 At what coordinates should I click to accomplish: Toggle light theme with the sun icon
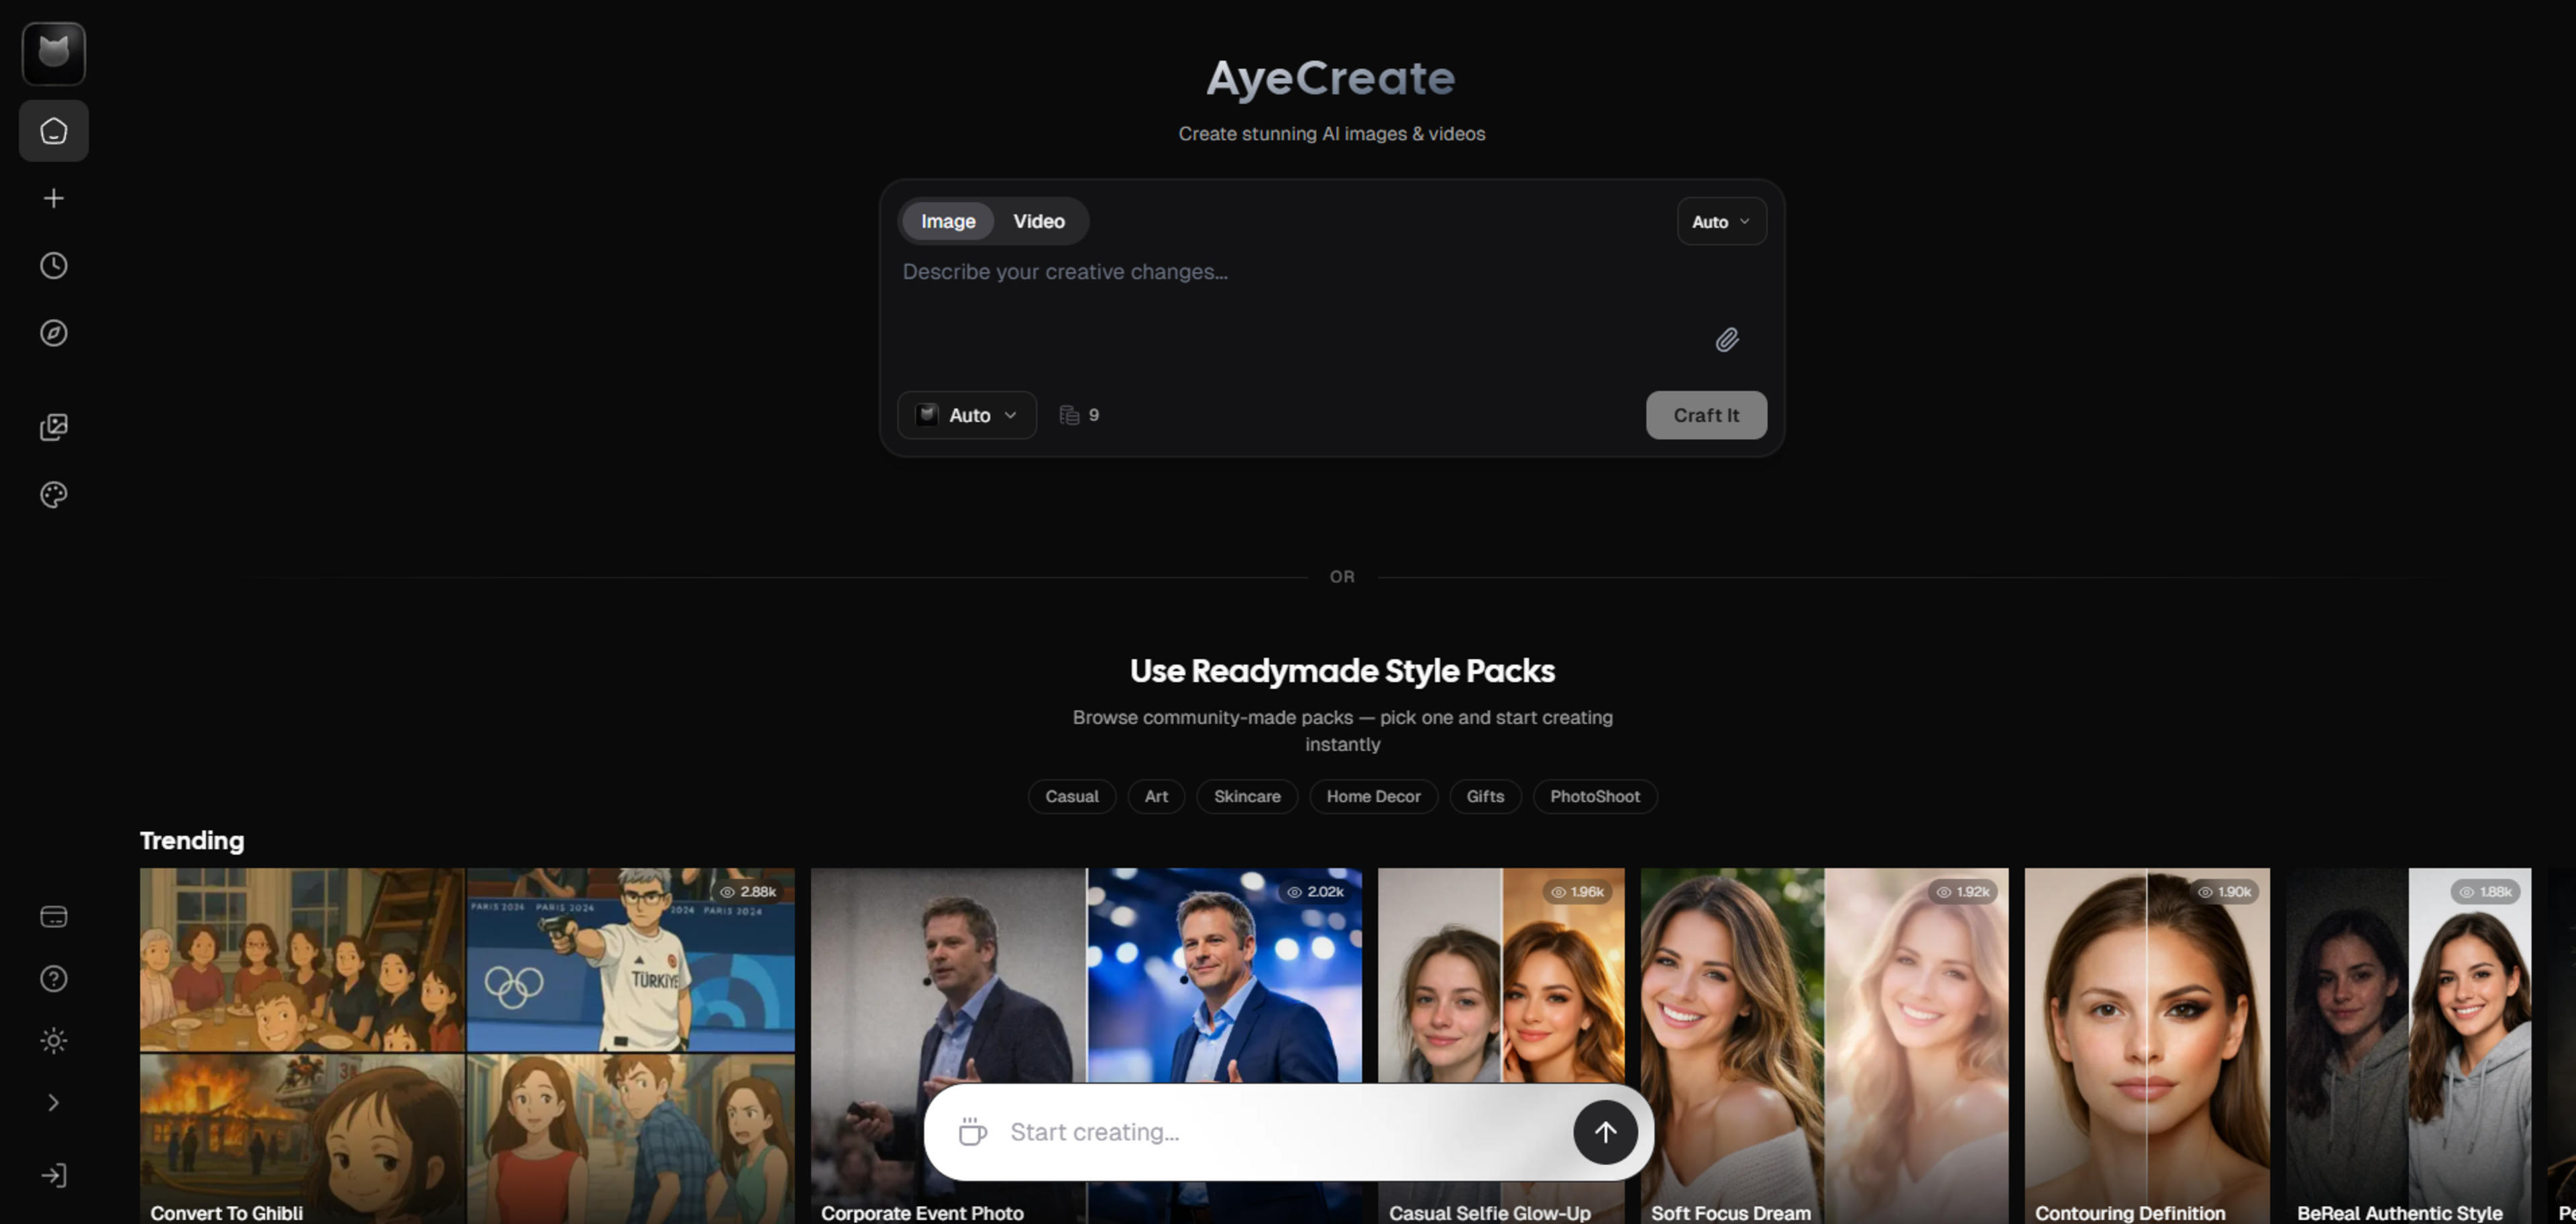pyautogui.click(x=54, y=1041)
